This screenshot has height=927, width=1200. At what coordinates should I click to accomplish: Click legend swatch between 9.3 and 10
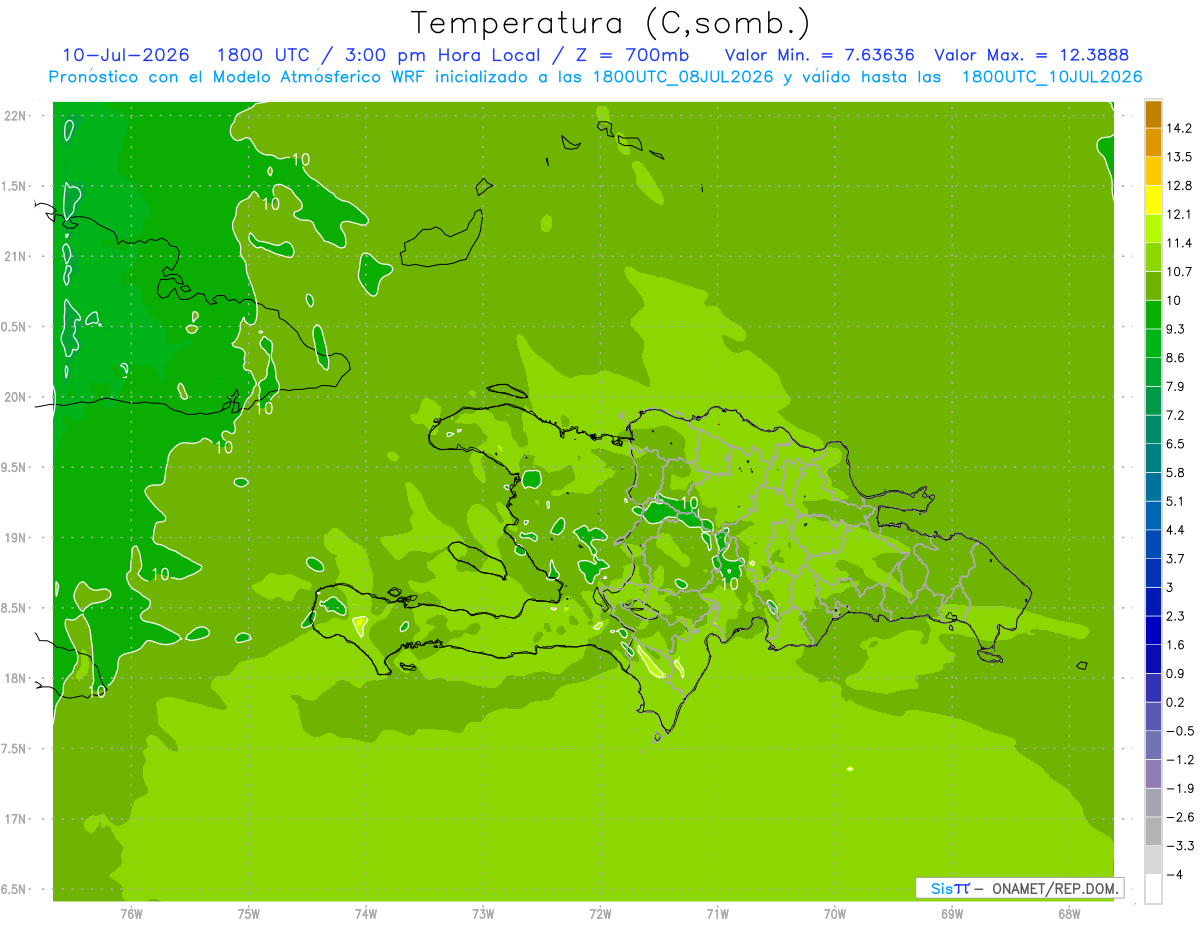click(x=1153, y=315)
